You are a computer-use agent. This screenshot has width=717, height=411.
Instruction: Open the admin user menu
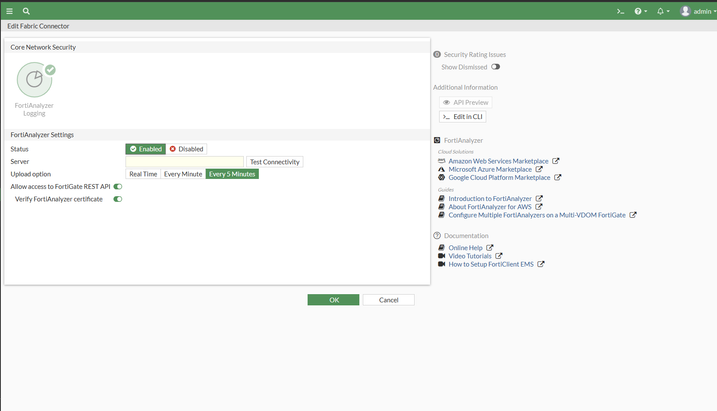coord(698,11)
